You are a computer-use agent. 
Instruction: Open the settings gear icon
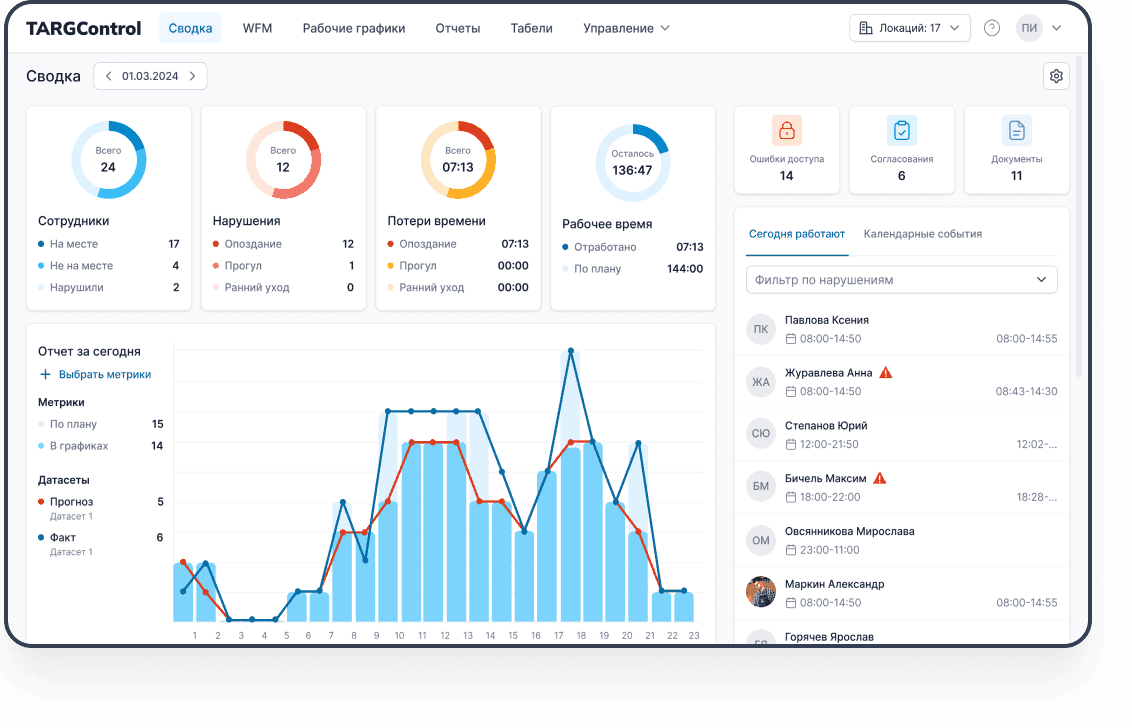point(1056,76)
